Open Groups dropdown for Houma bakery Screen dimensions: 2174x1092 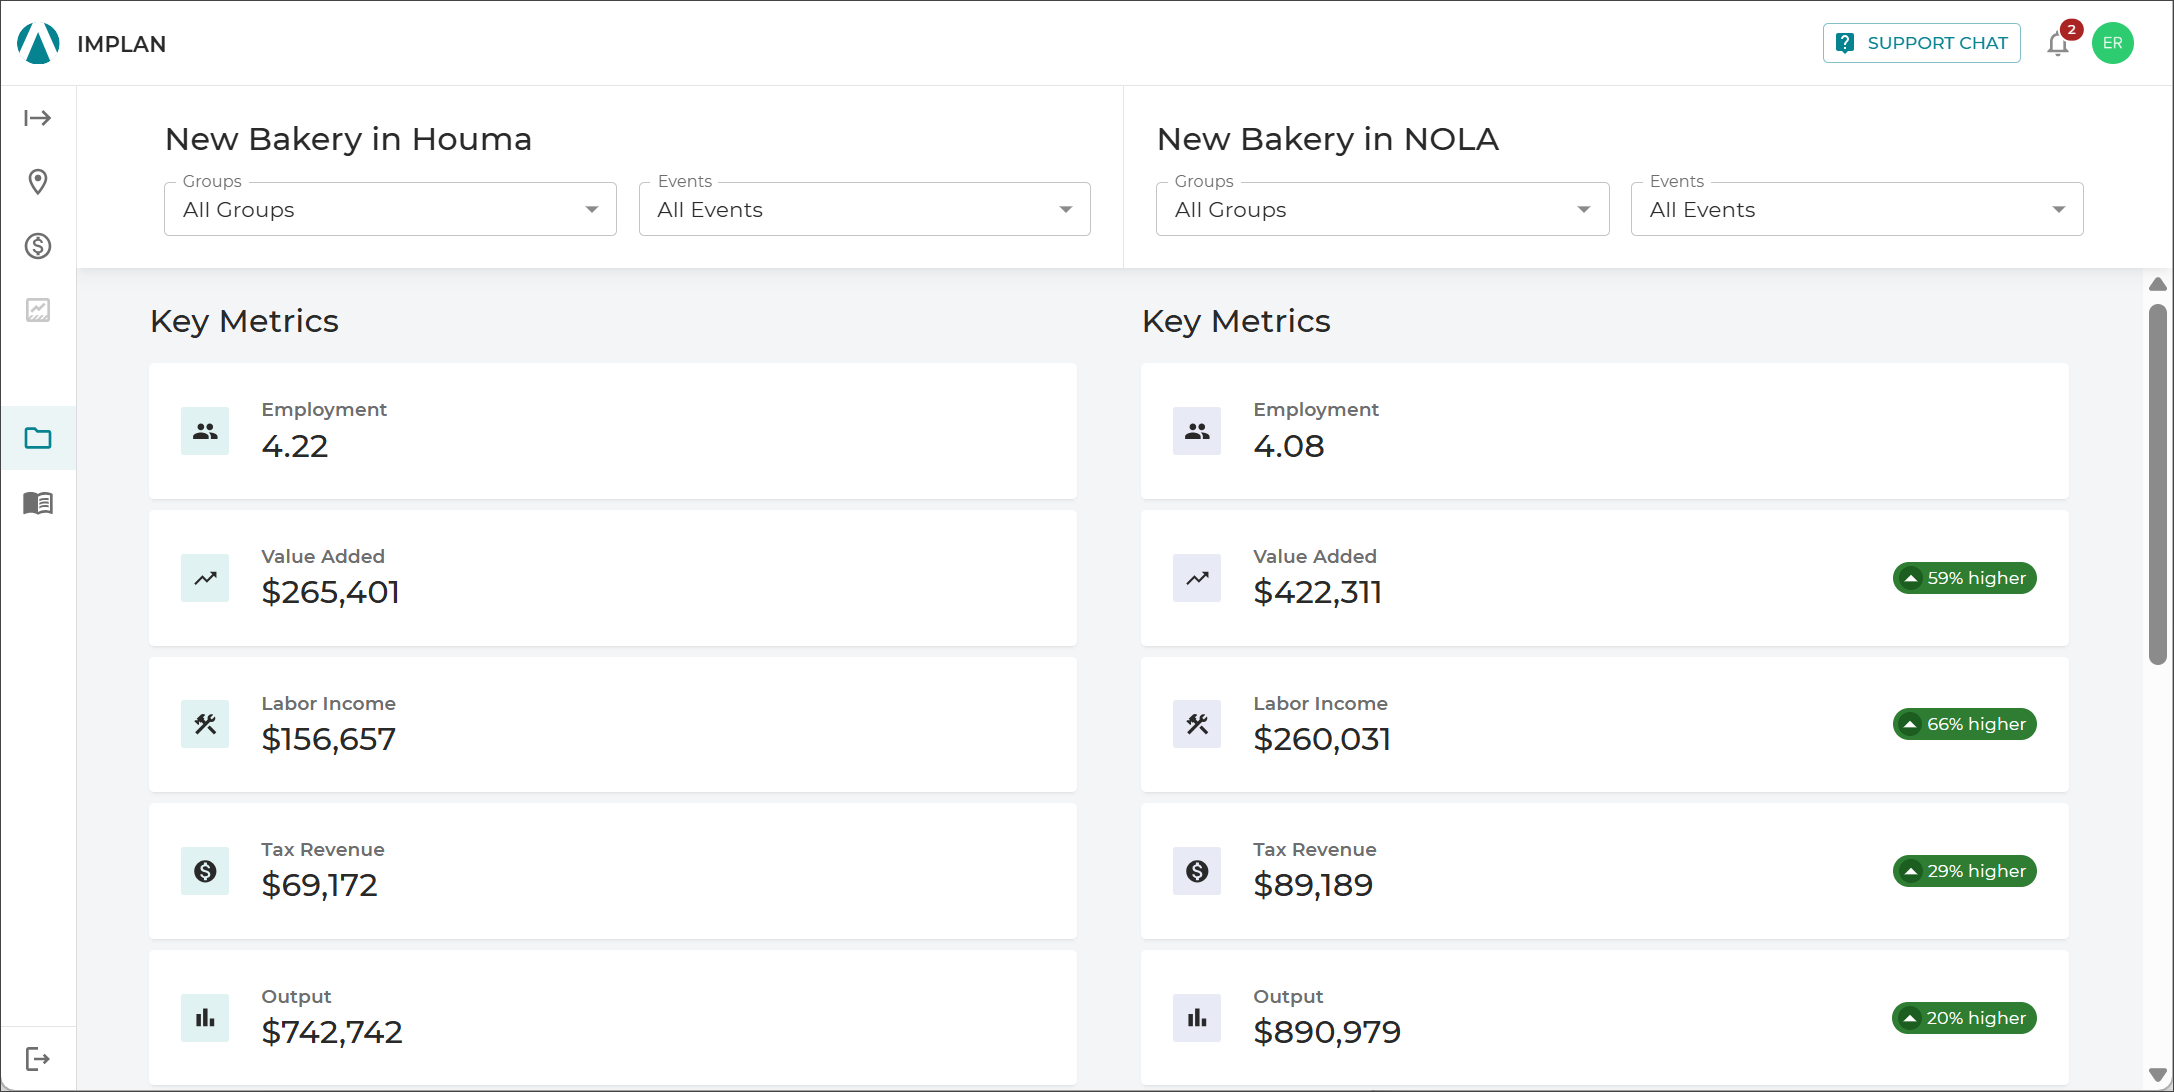pos(390,209)
